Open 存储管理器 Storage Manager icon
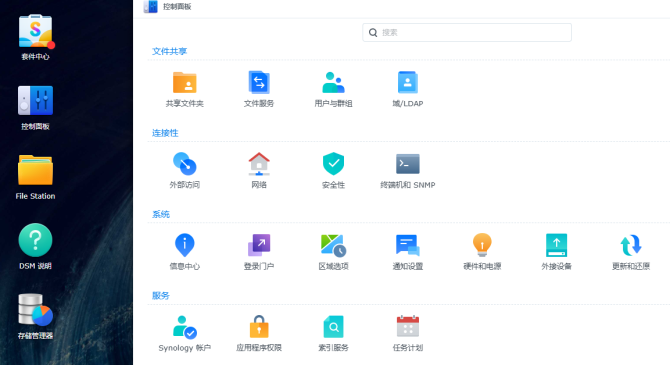The image size is (670, 365). pyautogui.click(x=35, y=309)
